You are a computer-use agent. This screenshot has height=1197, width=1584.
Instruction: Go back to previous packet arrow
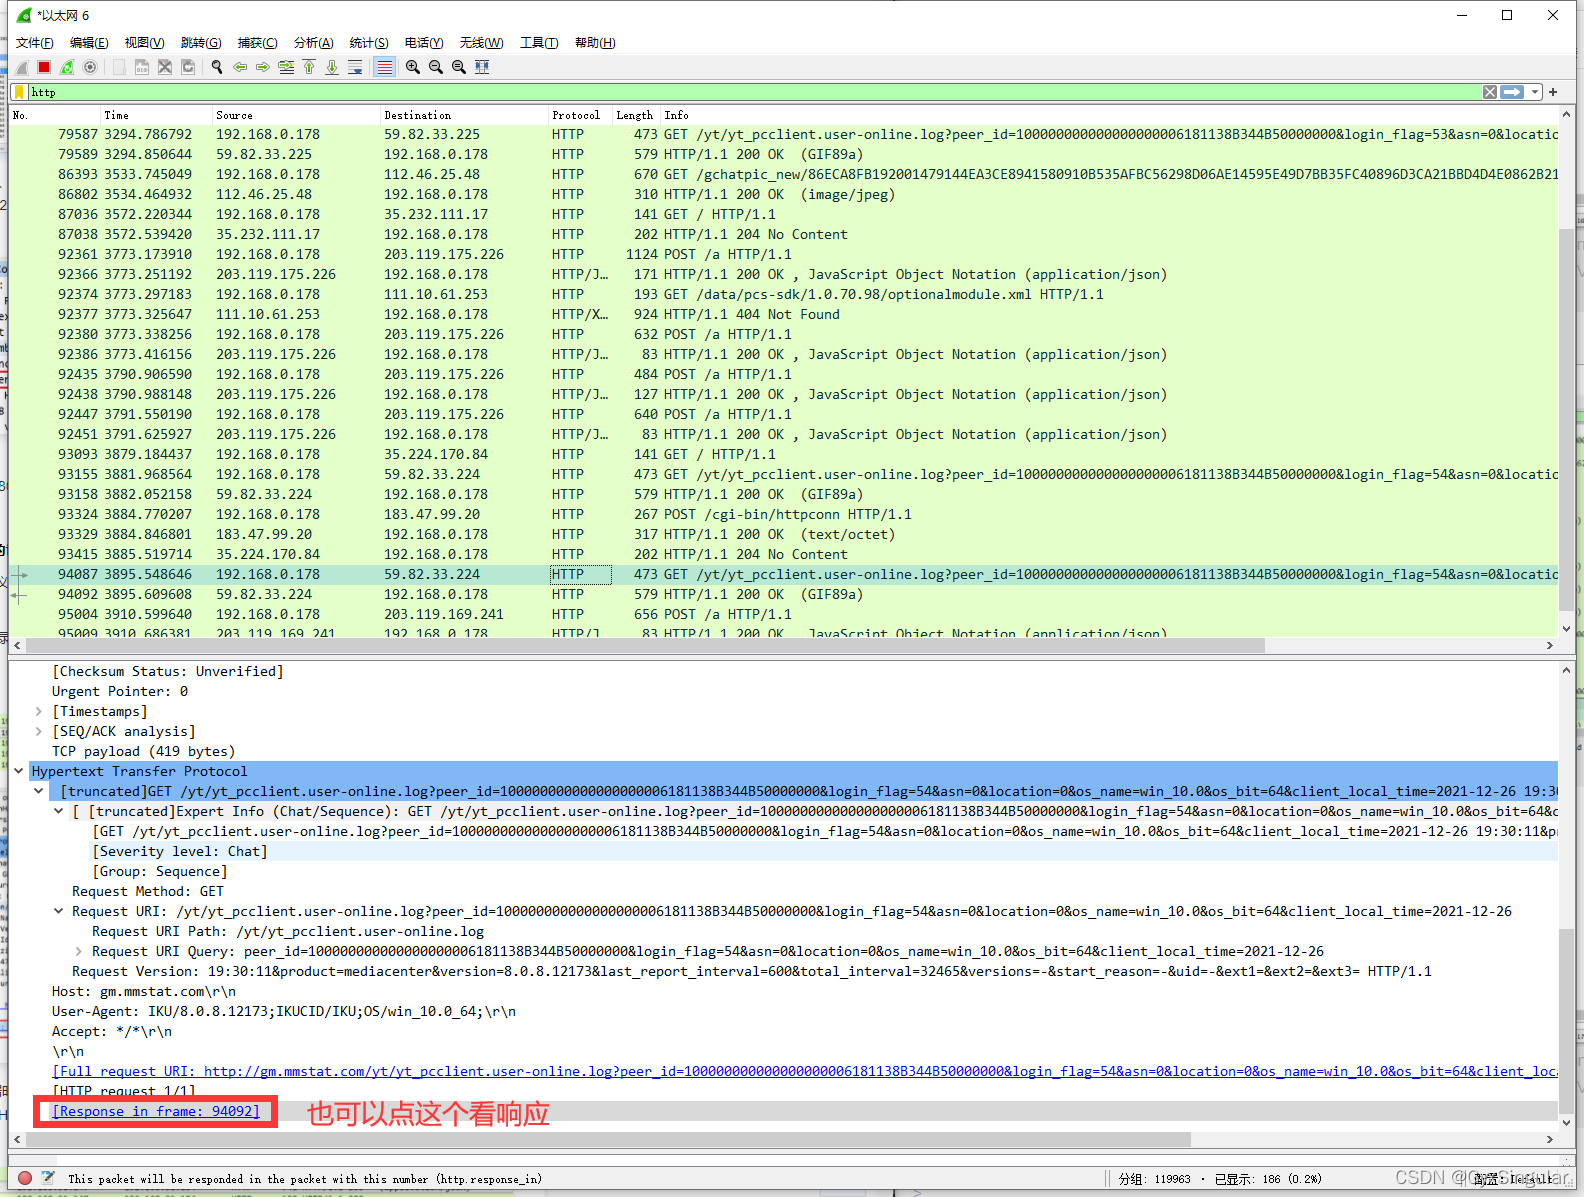[240, 67]
